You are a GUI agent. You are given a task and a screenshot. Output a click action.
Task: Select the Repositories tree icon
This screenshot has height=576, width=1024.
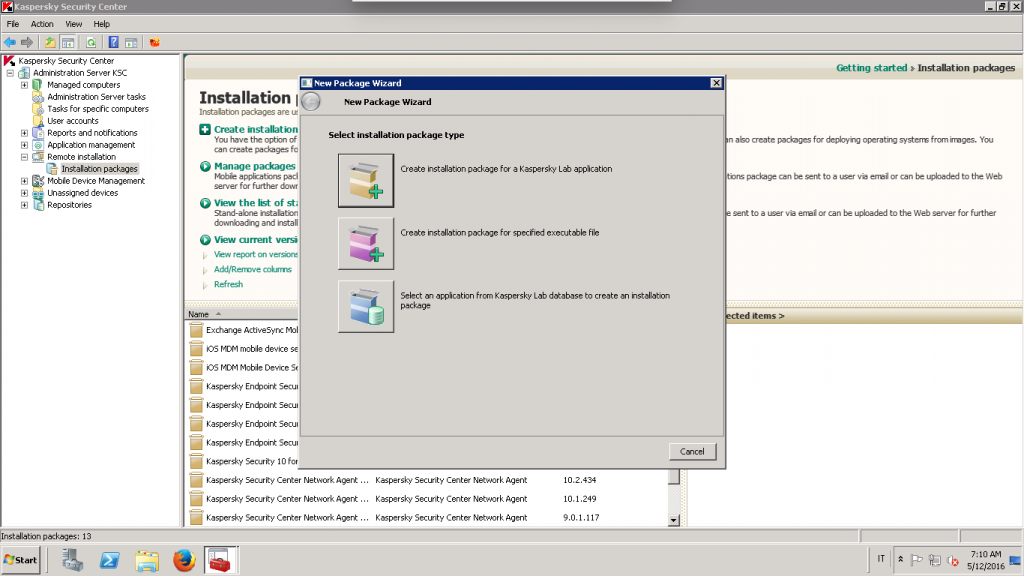(38, 205)
